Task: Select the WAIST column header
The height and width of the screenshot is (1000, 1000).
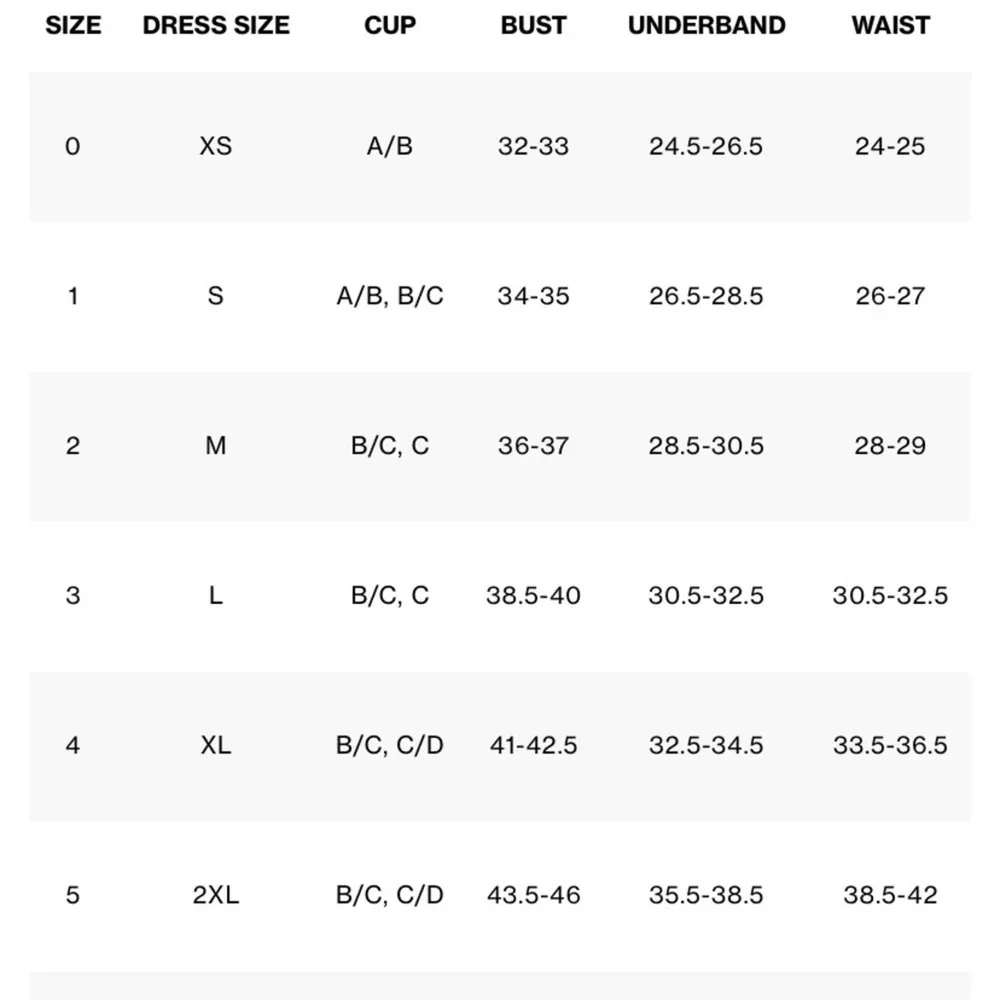Action: pyautogui.click(x=890, y=26)
